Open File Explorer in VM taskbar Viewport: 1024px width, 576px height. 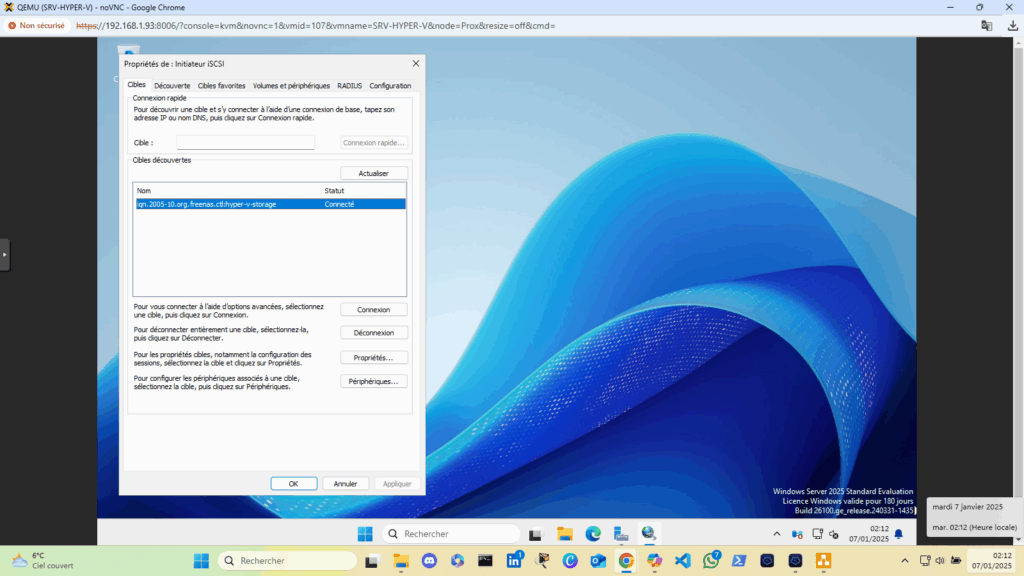coord(565,534)
